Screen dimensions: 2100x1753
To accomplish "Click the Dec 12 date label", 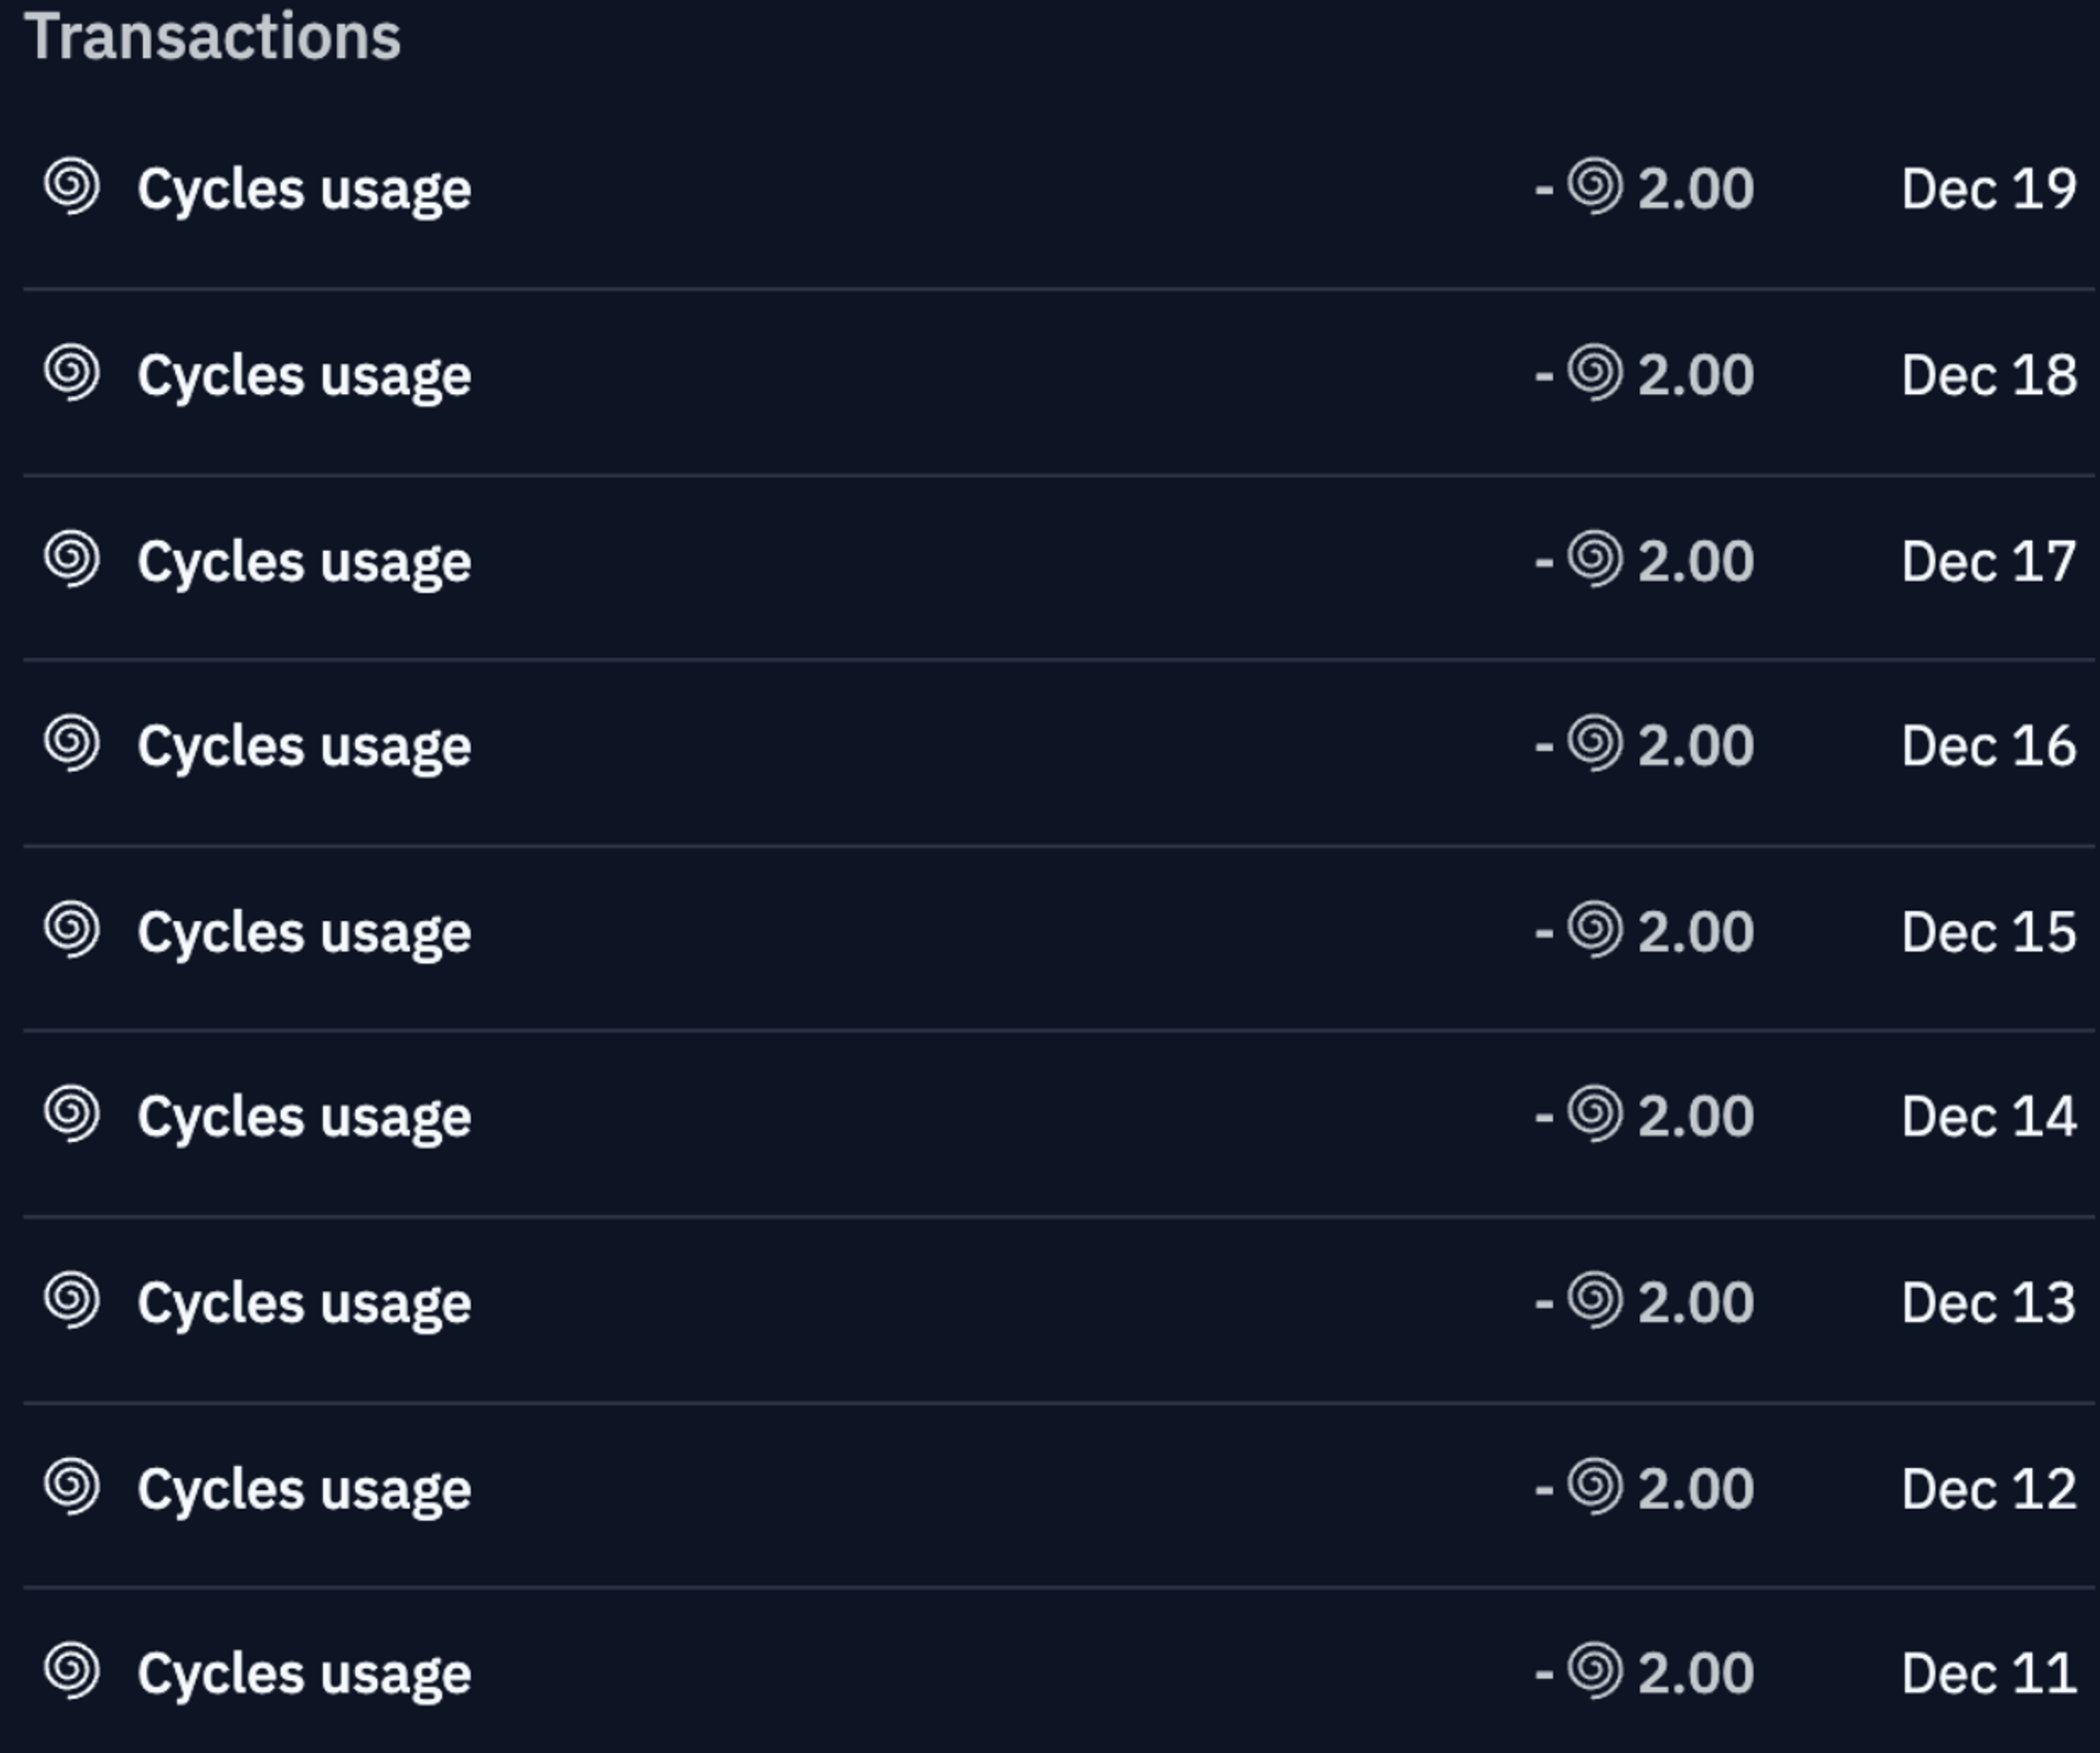I will click(1988, 1489).
